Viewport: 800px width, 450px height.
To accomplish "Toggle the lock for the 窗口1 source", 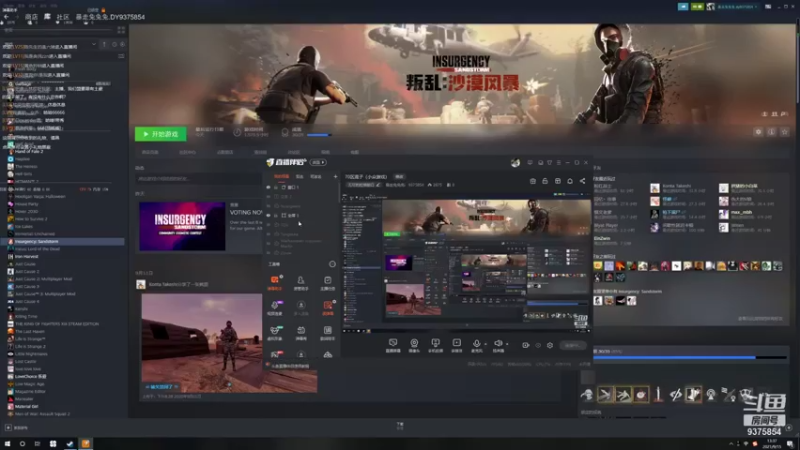I will pyautogui.click(x=276, y=187).
